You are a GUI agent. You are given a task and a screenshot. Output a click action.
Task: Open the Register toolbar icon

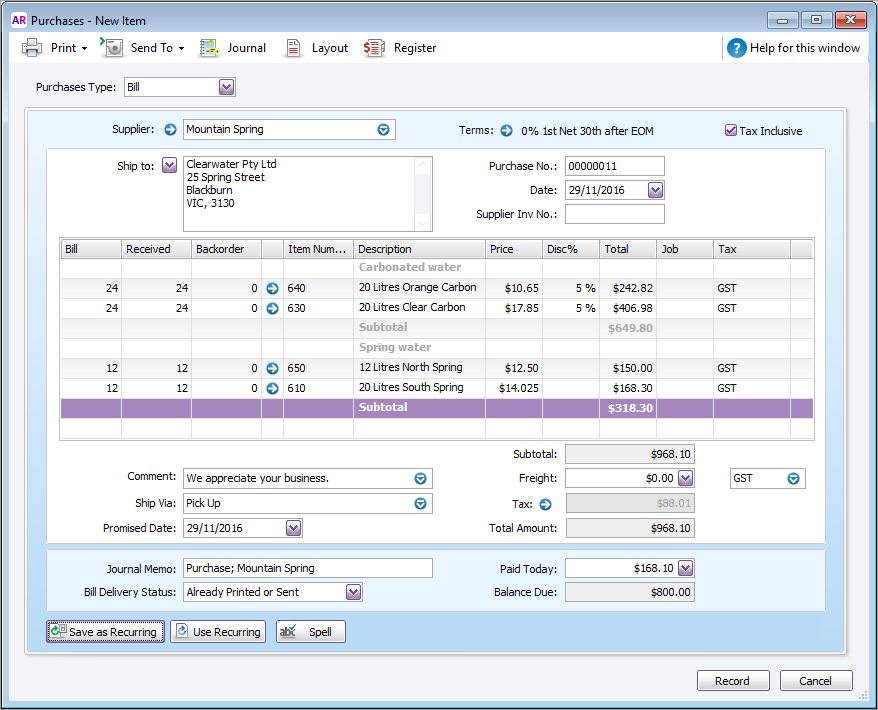pos(374,48)
